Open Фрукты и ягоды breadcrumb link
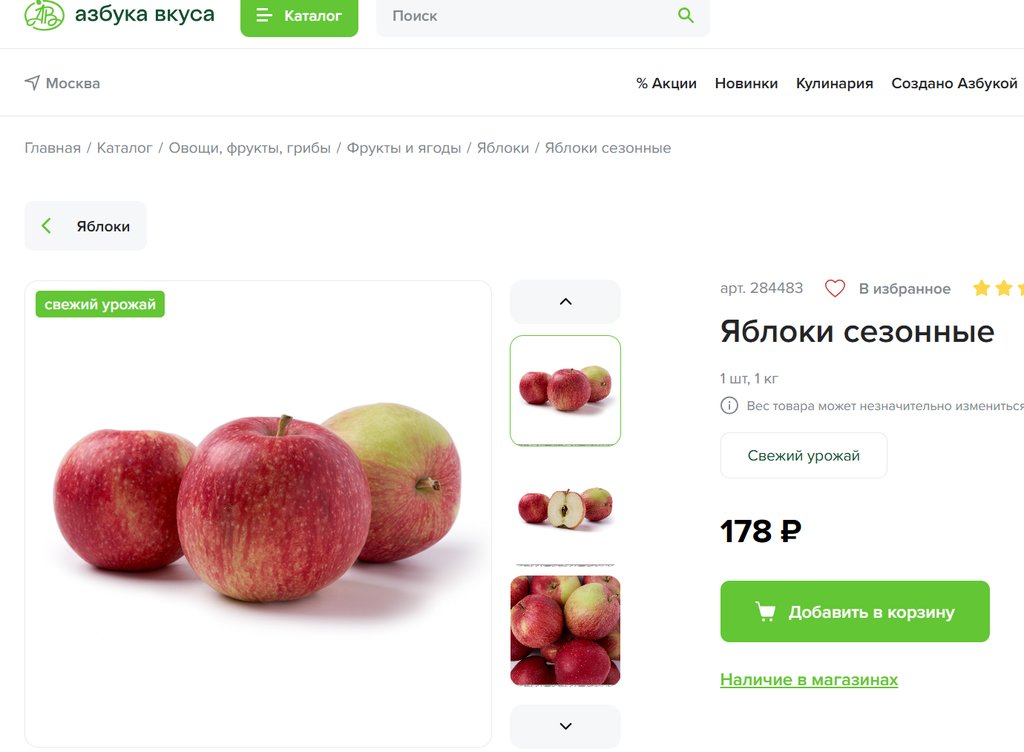This screenshot has width=1024, height=752. (404, 148)
